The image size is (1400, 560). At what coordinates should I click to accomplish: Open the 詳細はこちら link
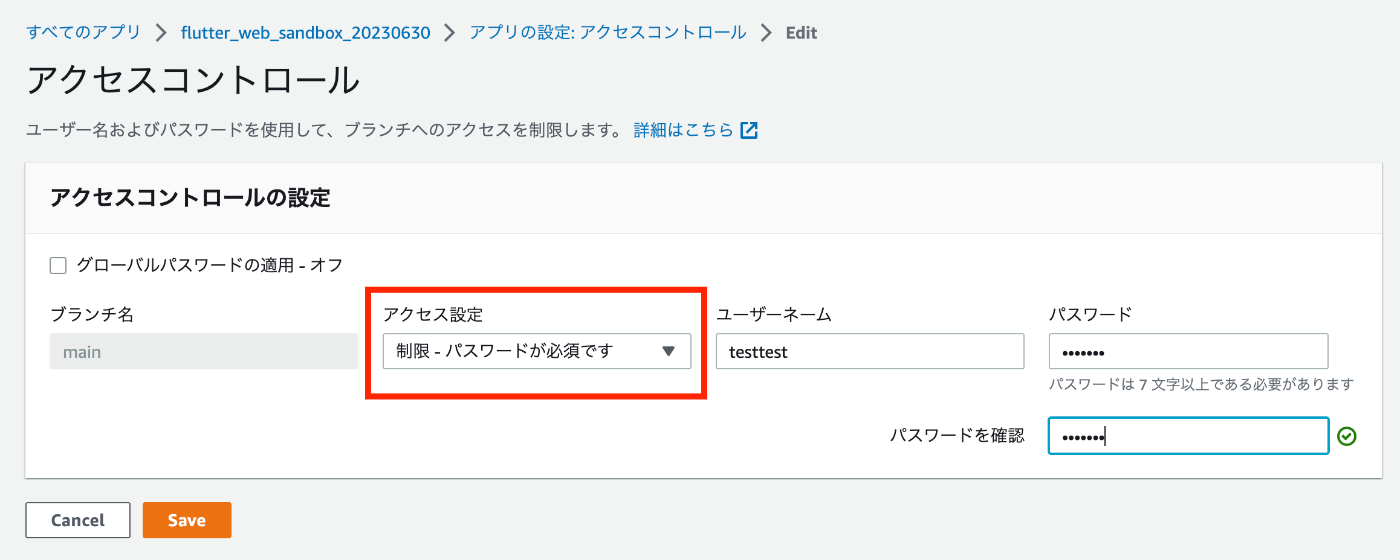tap(684, 130)
